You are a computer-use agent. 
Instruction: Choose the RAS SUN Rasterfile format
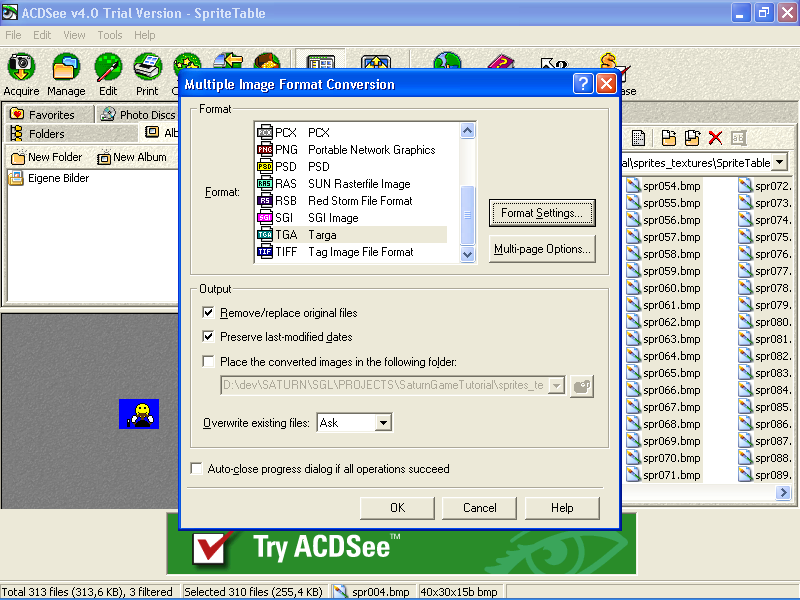[x=351, y=184]
